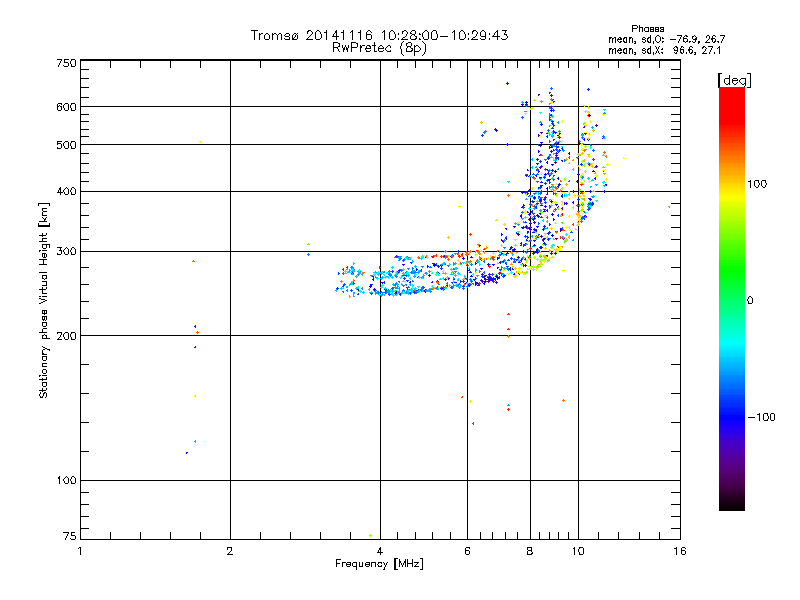Click the 750 y-axis tick label

[67, 63]
